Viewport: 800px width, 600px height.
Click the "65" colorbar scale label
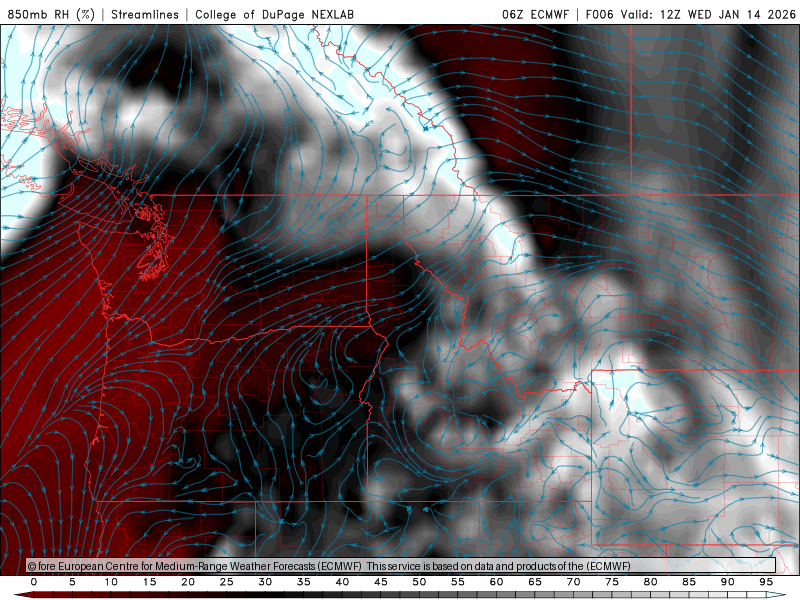pyautogui.click(x=535, y=582)
